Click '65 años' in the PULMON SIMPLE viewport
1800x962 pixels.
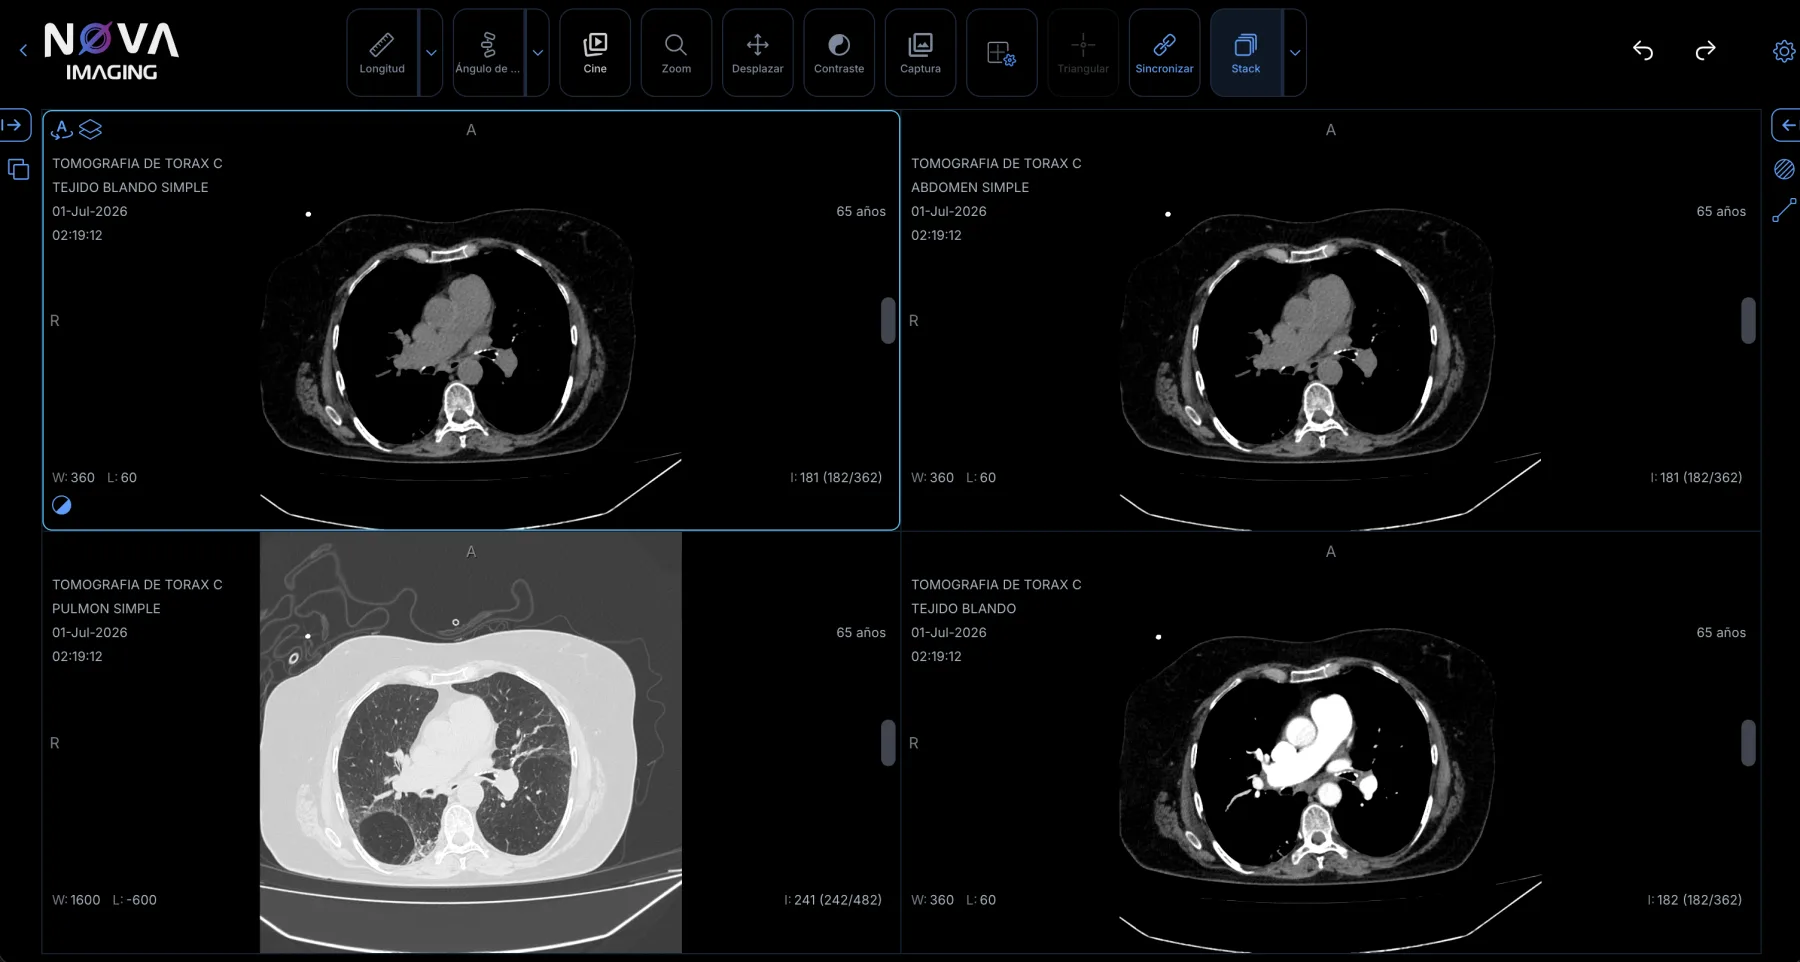pyautogui.click(x=861, y=633)
